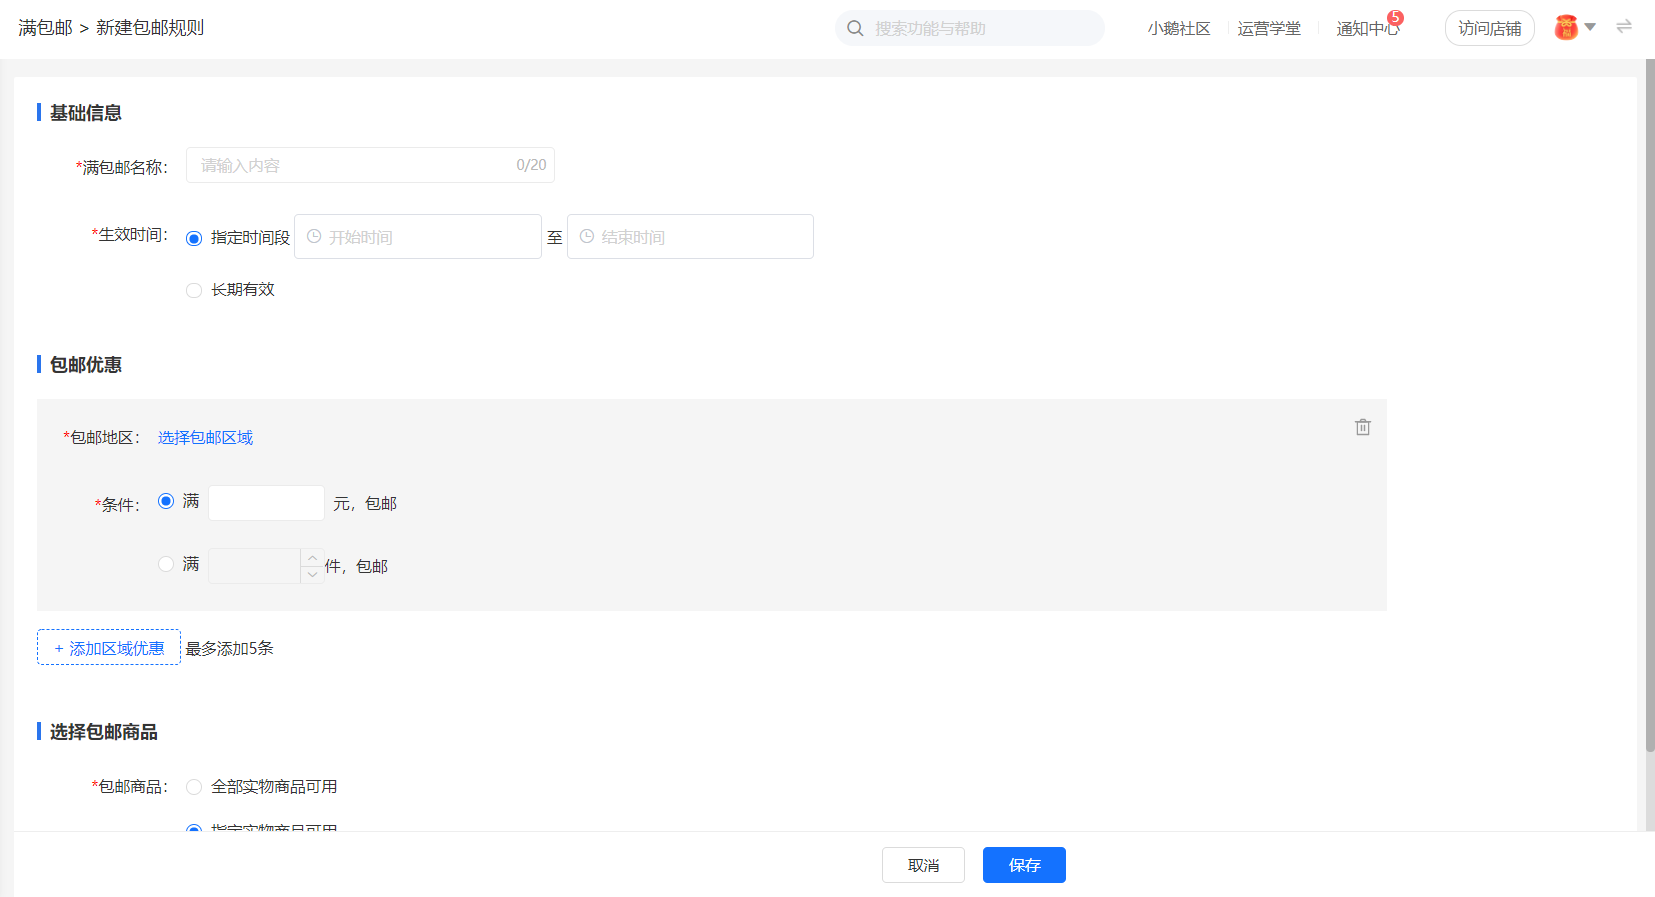Delete the shipping region rule with the trash icon
Viewport: 1655px width, 897px height.
point(1363,427)
